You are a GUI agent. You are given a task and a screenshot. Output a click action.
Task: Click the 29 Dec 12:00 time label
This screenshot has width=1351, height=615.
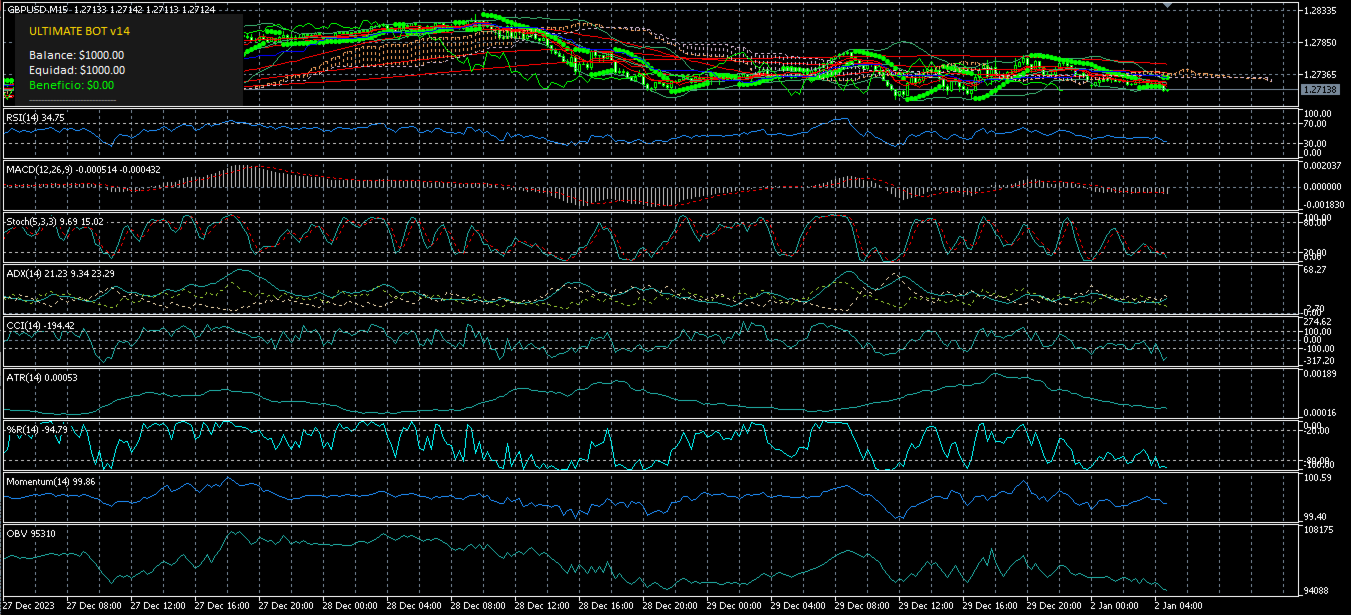coord(927,606)
